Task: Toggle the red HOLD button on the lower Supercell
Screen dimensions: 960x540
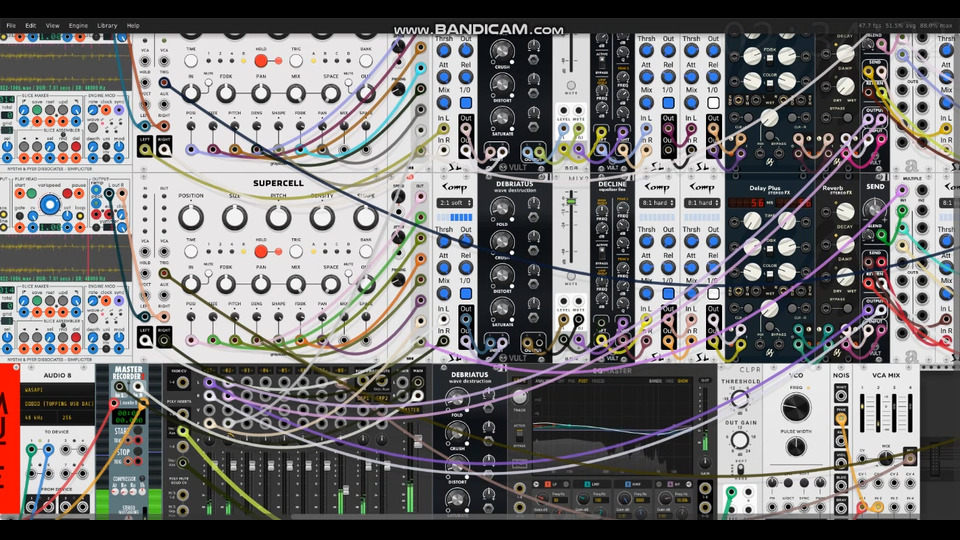Action: point(261,252)
